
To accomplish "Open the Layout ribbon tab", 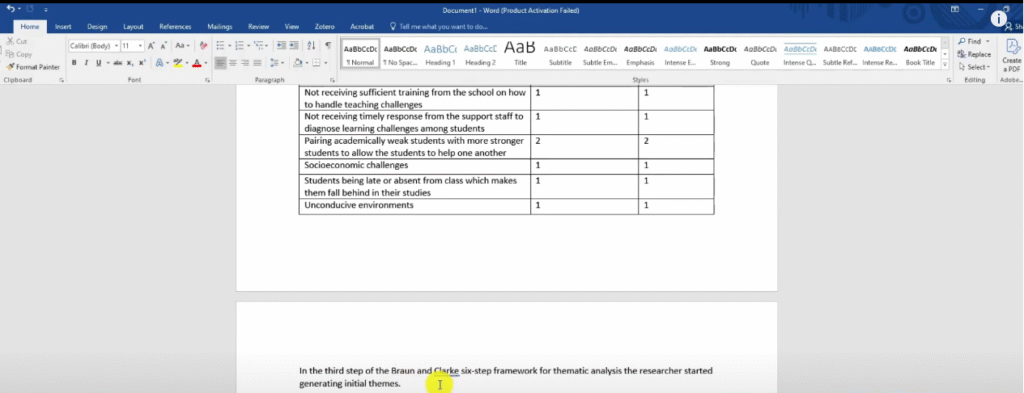I will click(133, 27).
